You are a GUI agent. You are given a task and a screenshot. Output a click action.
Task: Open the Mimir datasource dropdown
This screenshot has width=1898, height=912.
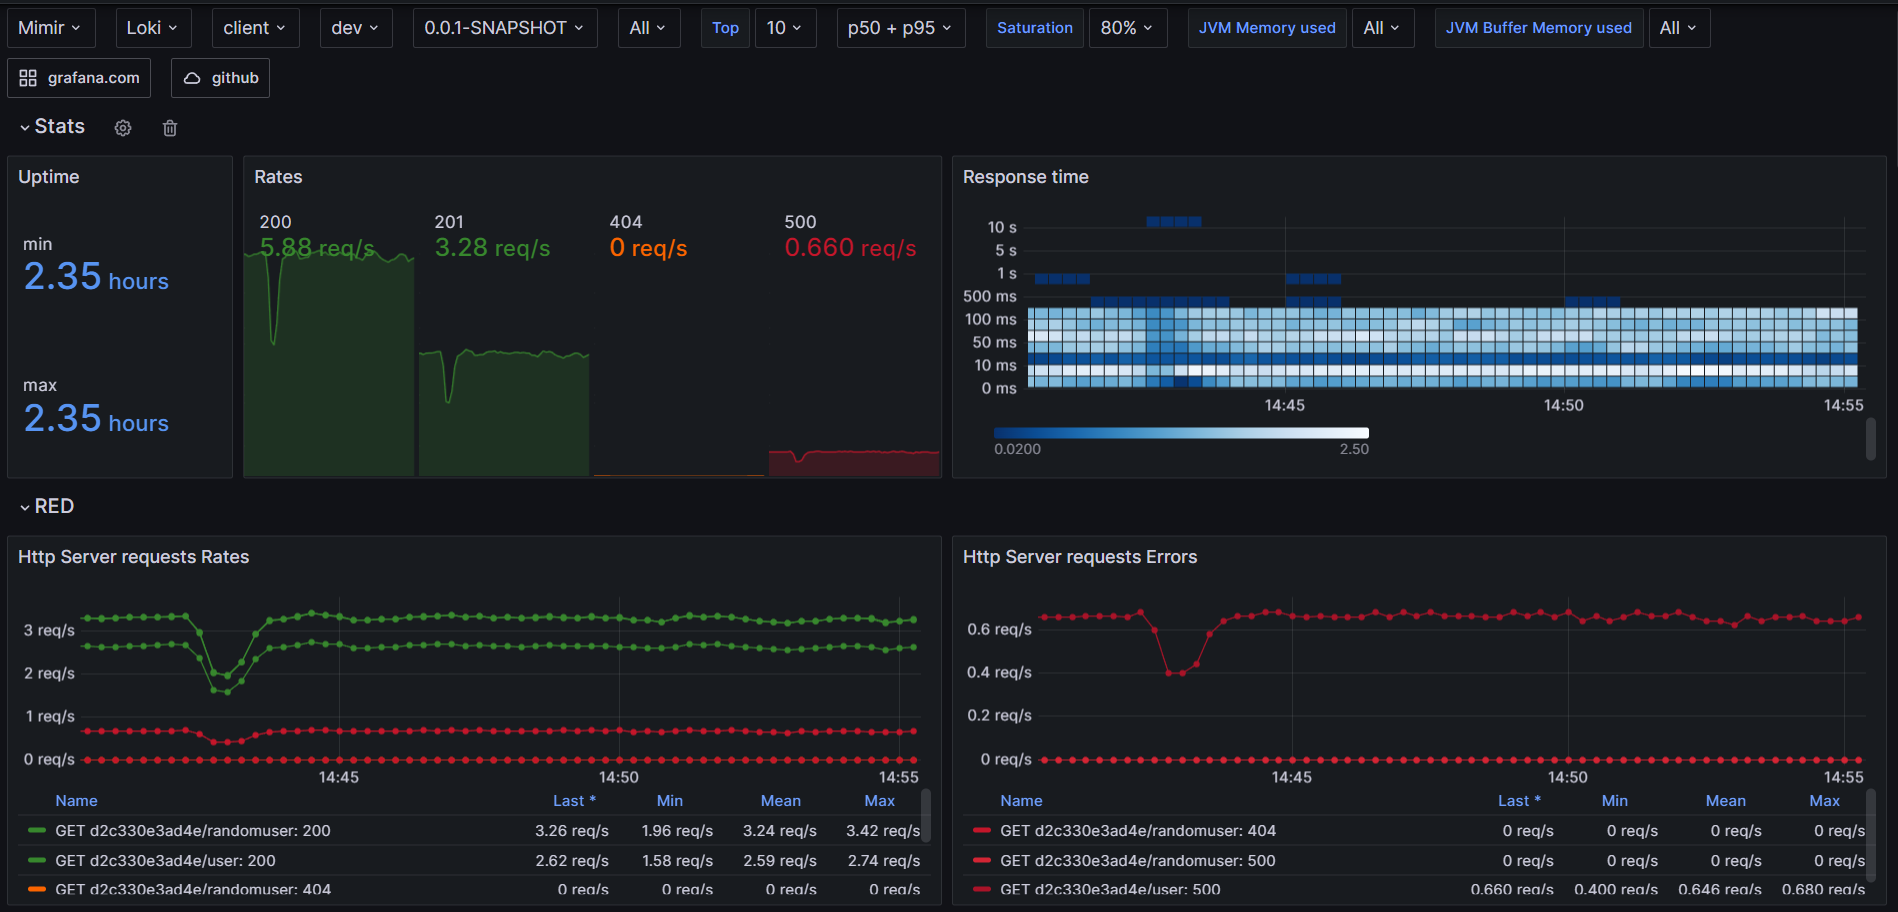point(50,28)
